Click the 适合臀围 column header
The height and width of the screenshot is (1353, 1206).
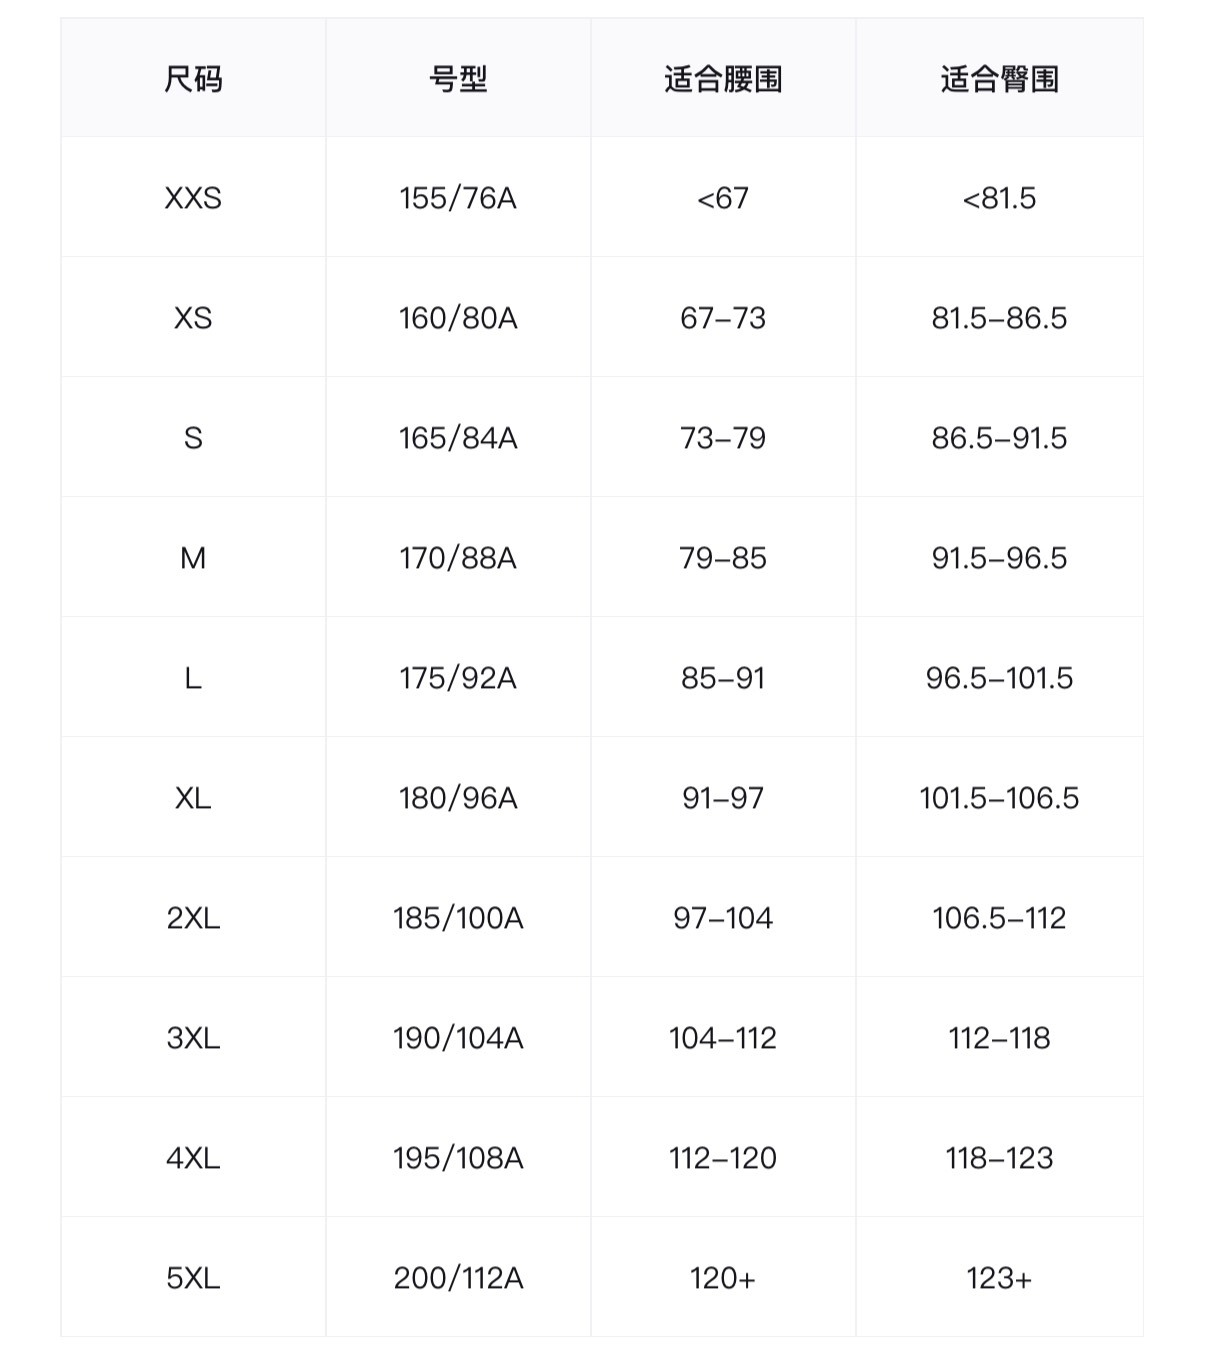pyautogui.click(x=999, y=79)
